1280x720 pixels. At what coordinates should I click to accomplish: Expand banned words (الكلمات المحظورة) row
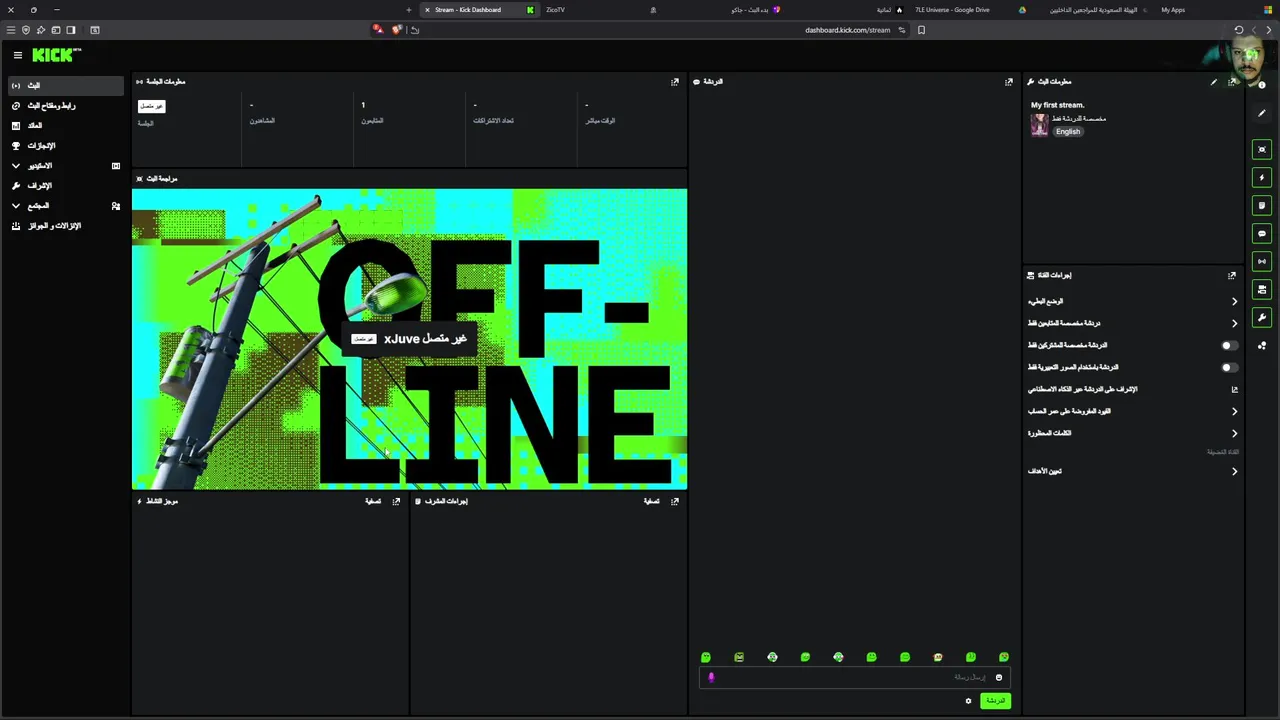[1133, 433]
